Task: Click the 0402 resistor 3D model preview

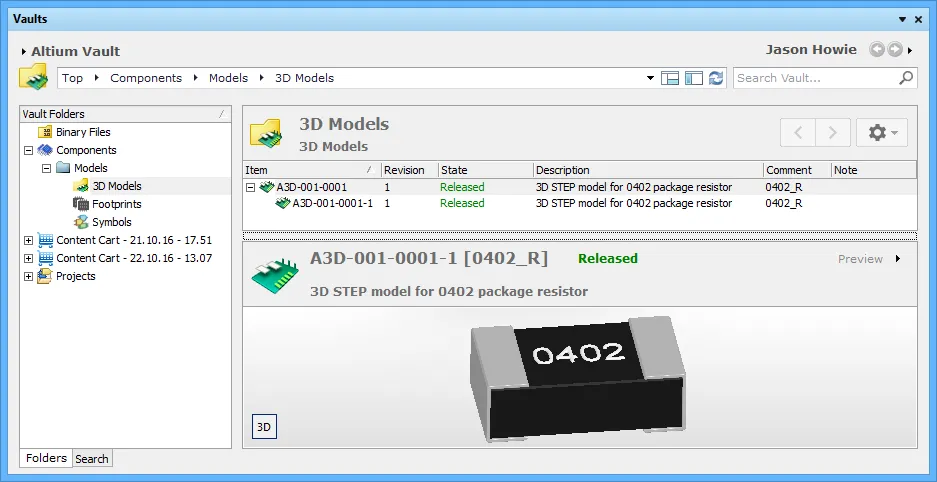Action: tap(578, 378)
